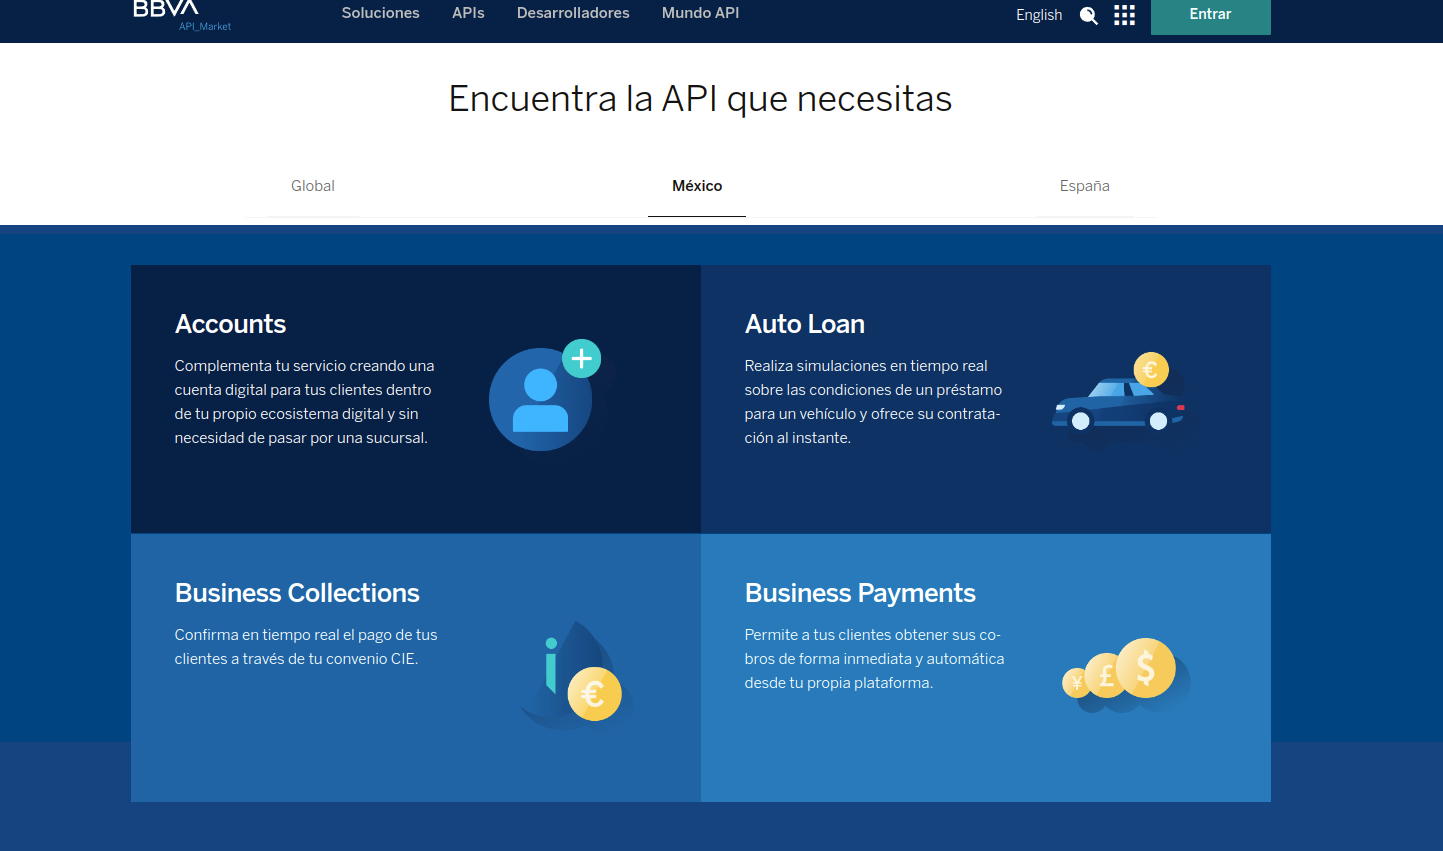Open the Business Collections API title
The image size is (1443, 851).
(297, 593)
